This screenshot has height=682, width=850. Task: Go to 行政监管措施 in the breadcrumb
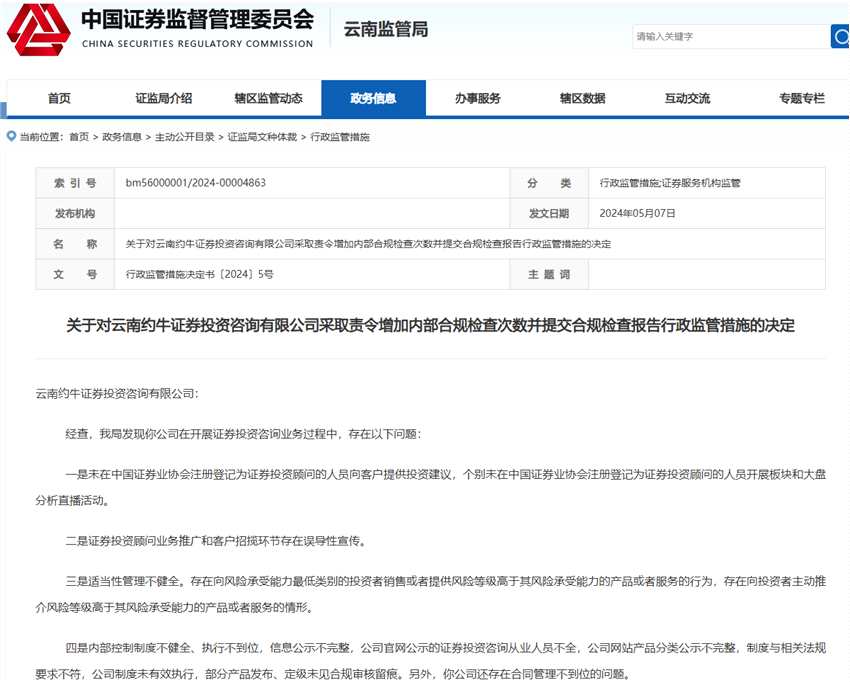[340, 137]
